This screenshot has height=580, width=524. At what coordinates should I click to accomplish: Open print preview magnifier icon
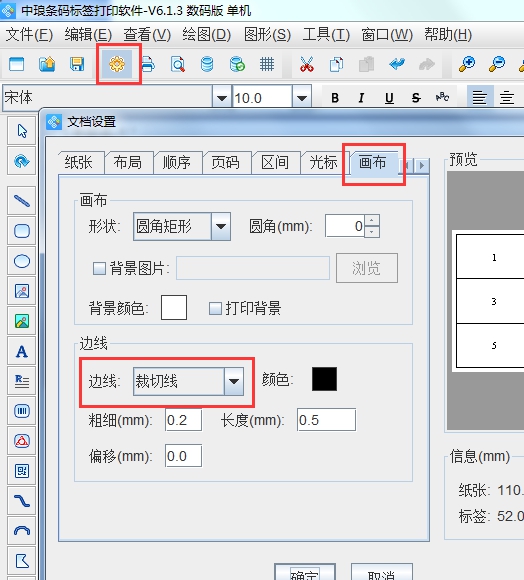click(178, 64)
